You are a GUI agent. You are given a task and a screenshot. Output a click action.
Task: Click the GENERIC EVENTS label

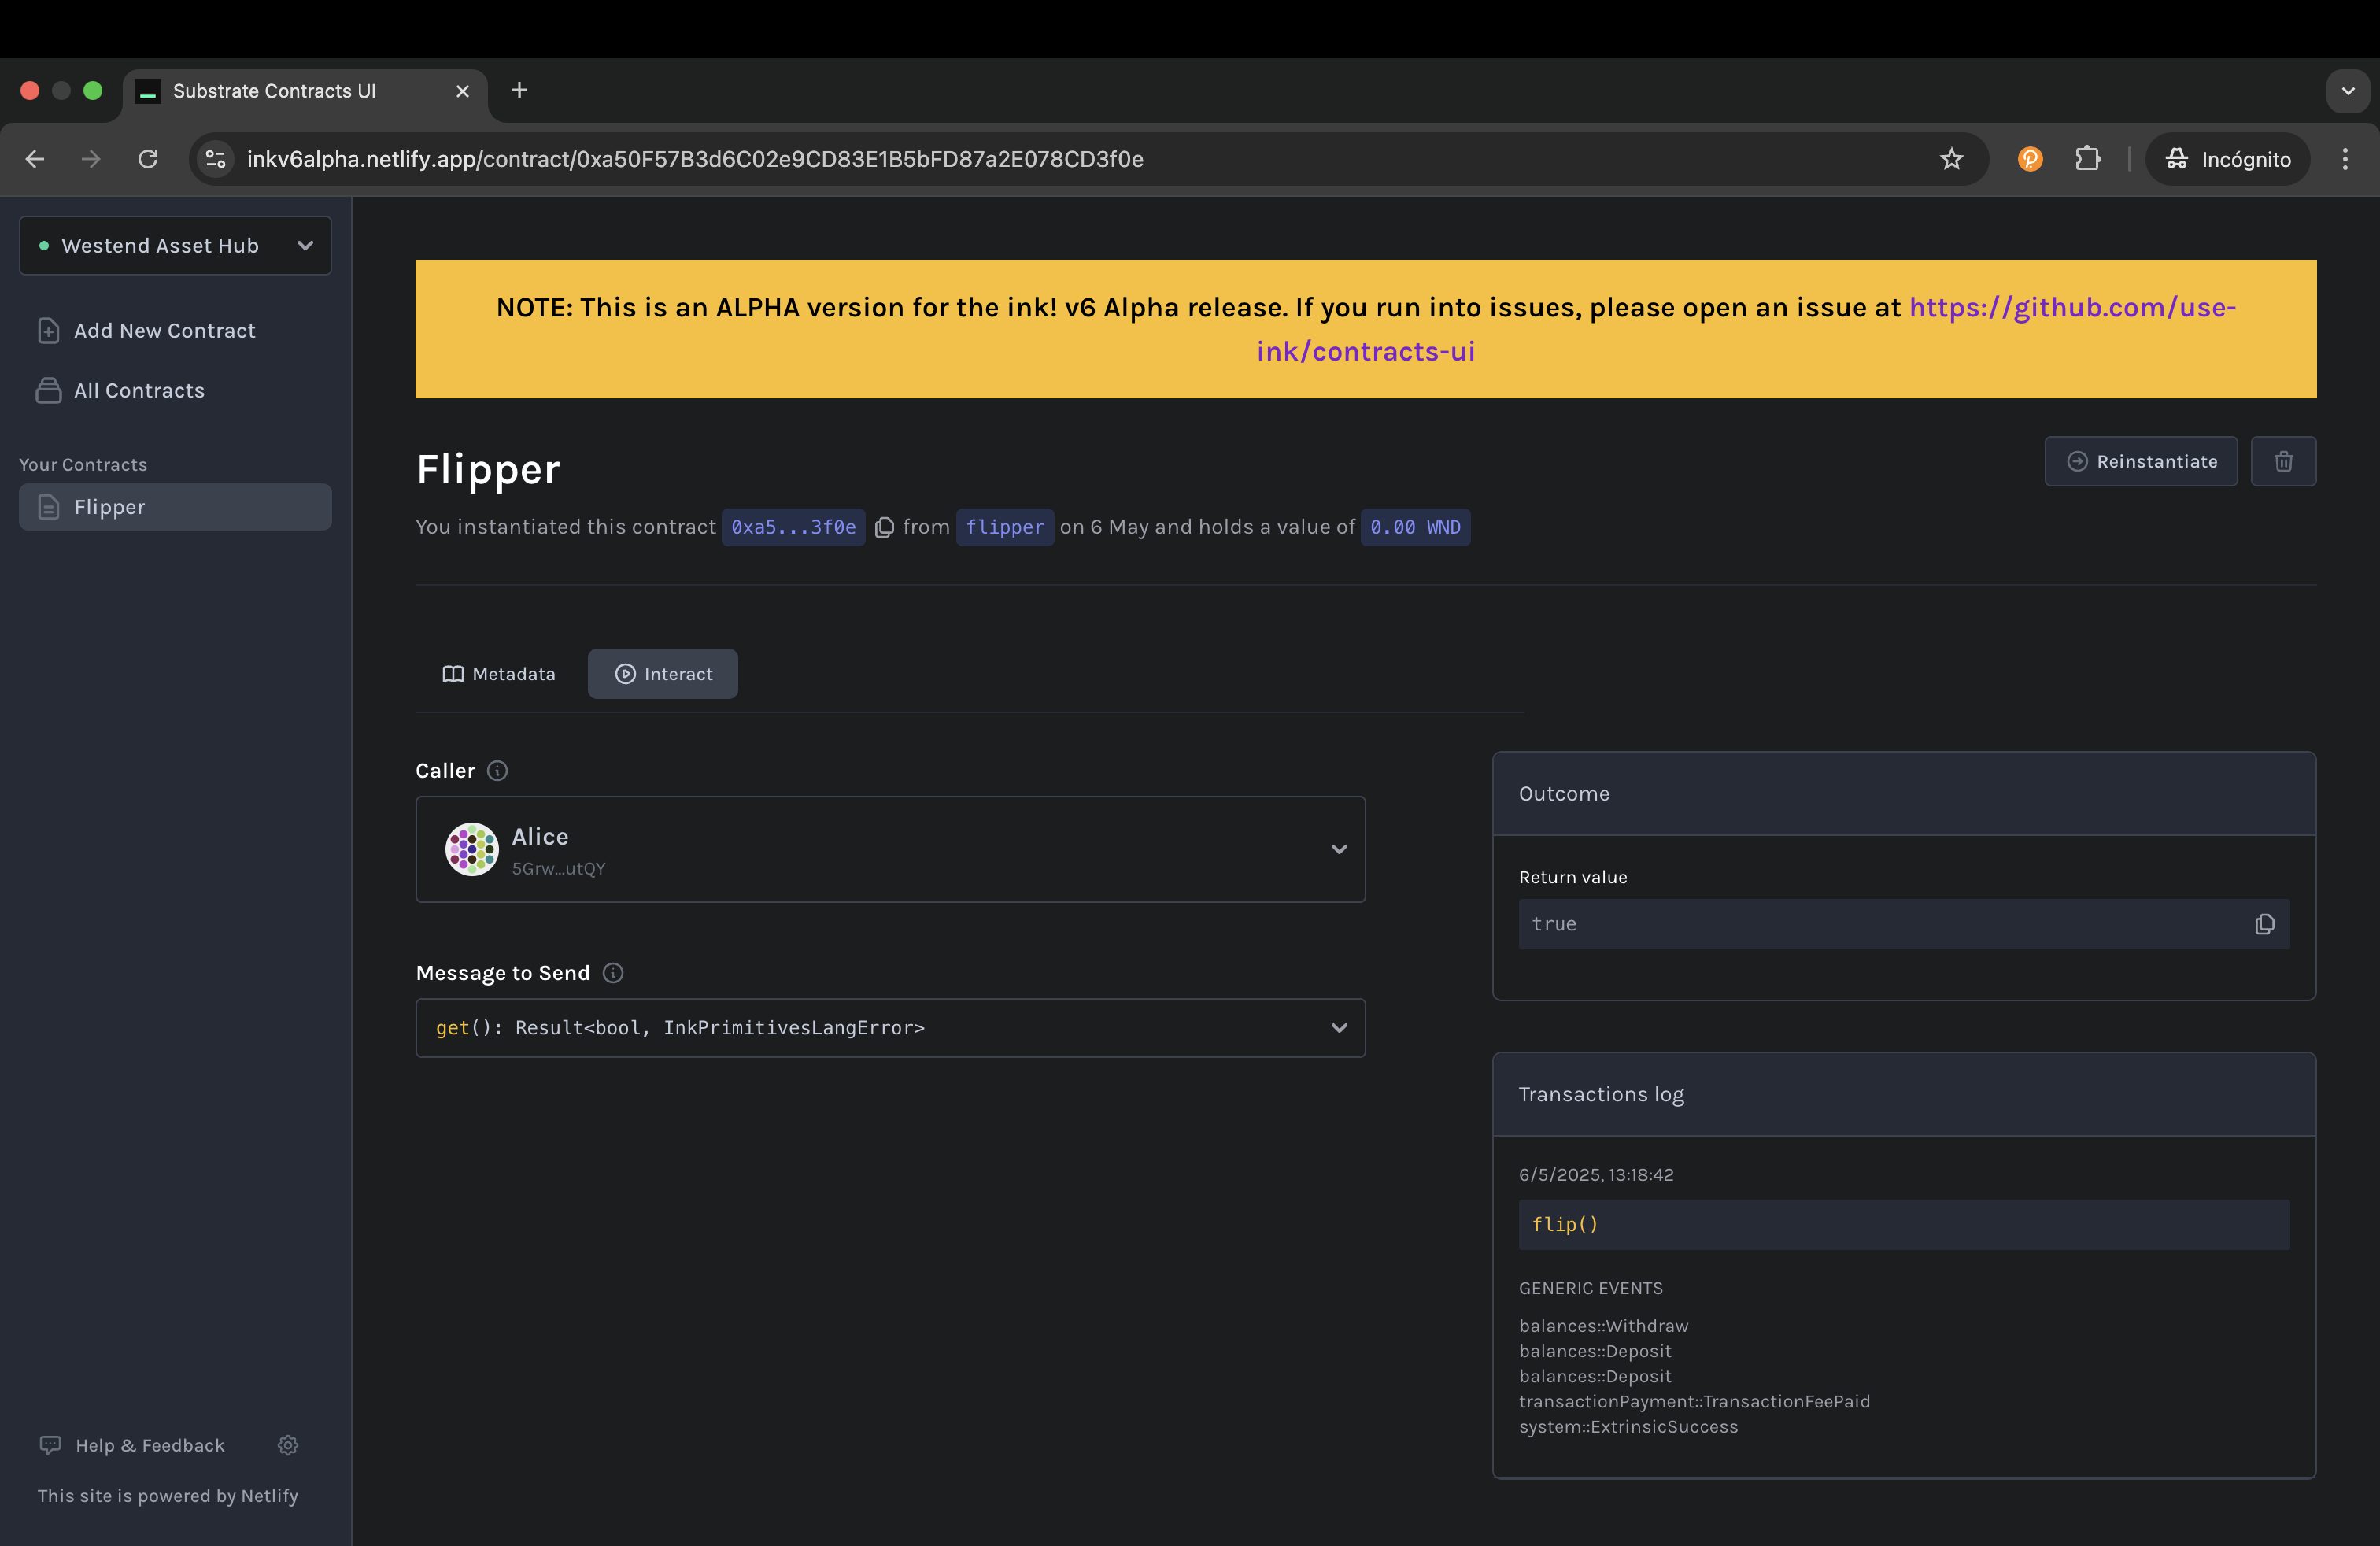point(1590,1288)
